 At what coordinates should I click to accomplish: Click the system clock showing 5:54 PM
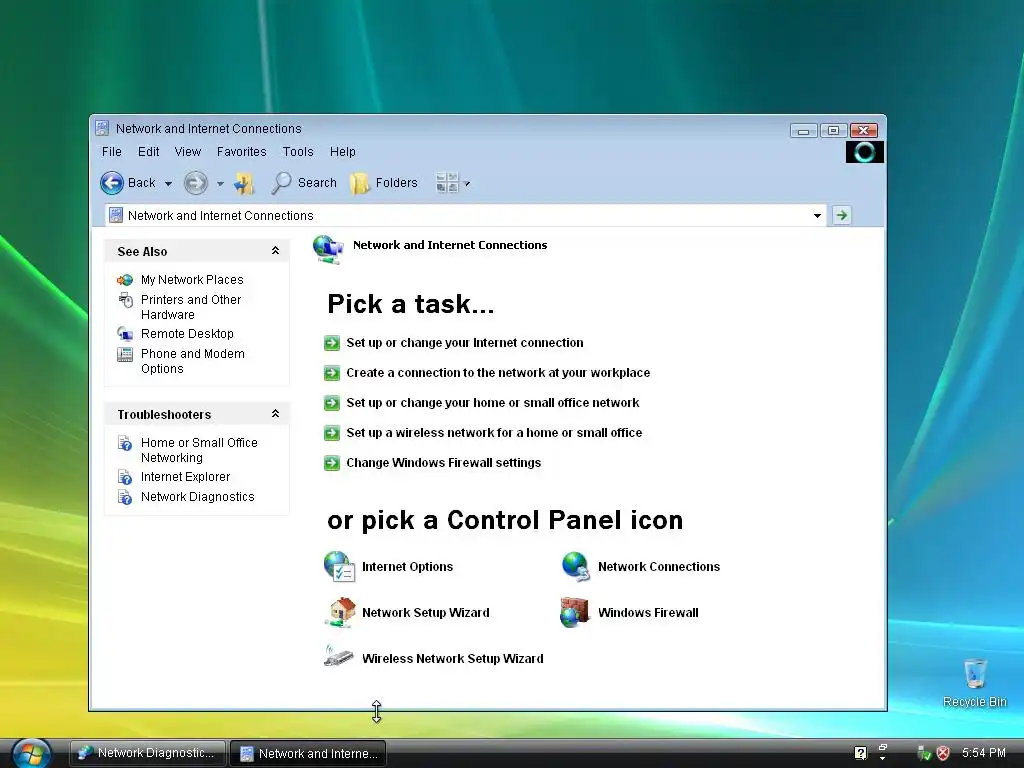984,753
